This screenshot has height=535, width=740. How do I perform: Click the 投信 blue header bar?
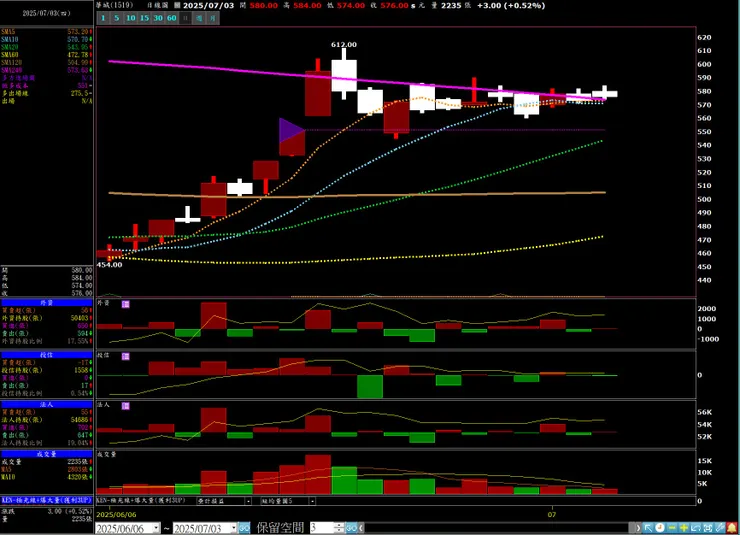[46, 355]
